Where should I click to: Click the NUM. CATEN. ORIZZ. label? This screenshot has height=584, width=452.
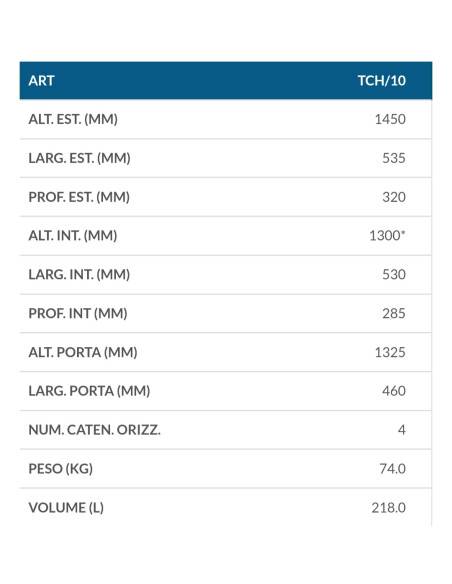point(94,430)
